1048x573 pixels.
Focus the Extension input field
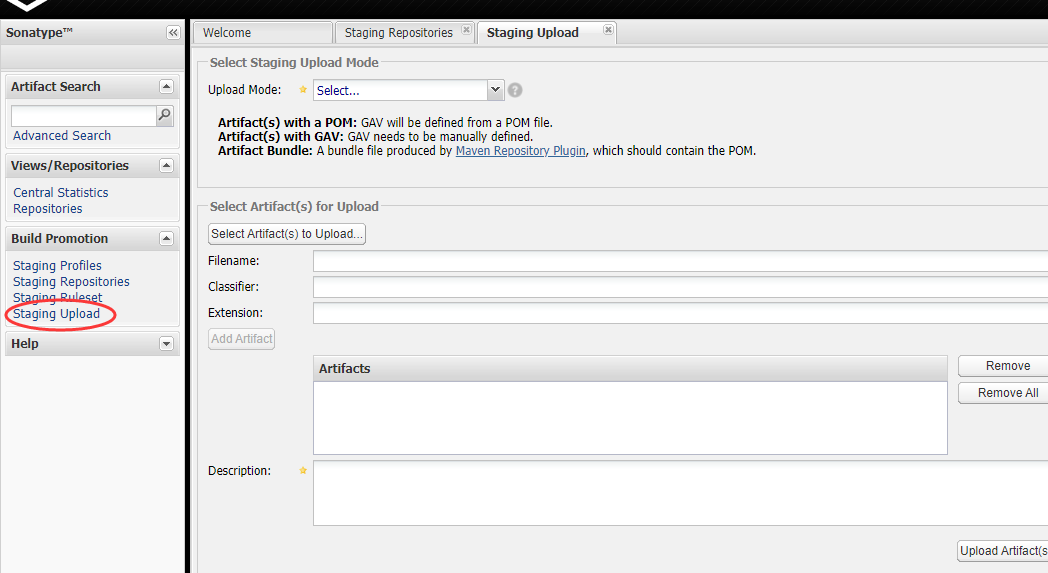(x=680, y=313)
